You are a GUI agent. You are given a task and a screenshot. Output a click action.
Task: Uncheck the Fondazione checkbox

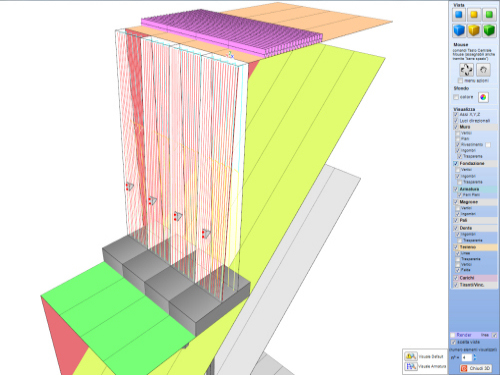(x=456, y=163)
